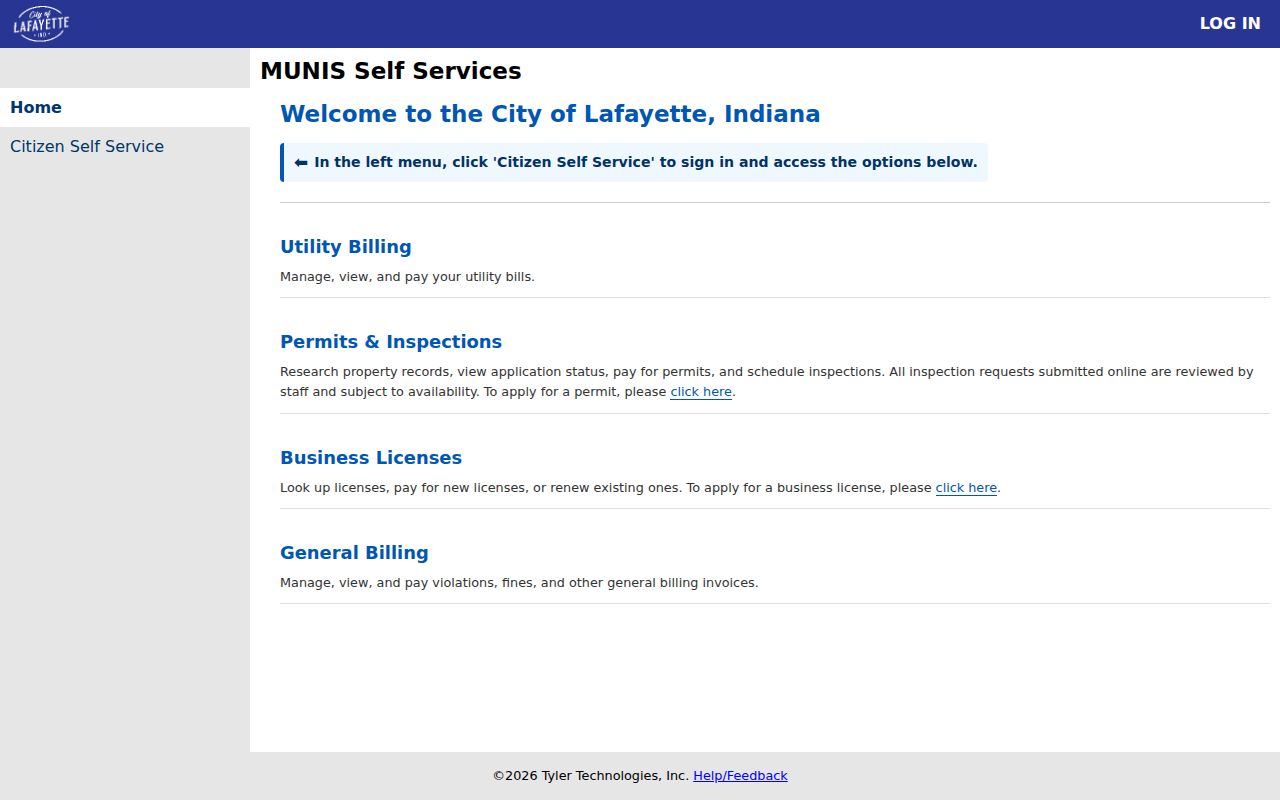Open the Utility Billing heading
Viewport: 1280px width, 800px height.
[346, 247]
